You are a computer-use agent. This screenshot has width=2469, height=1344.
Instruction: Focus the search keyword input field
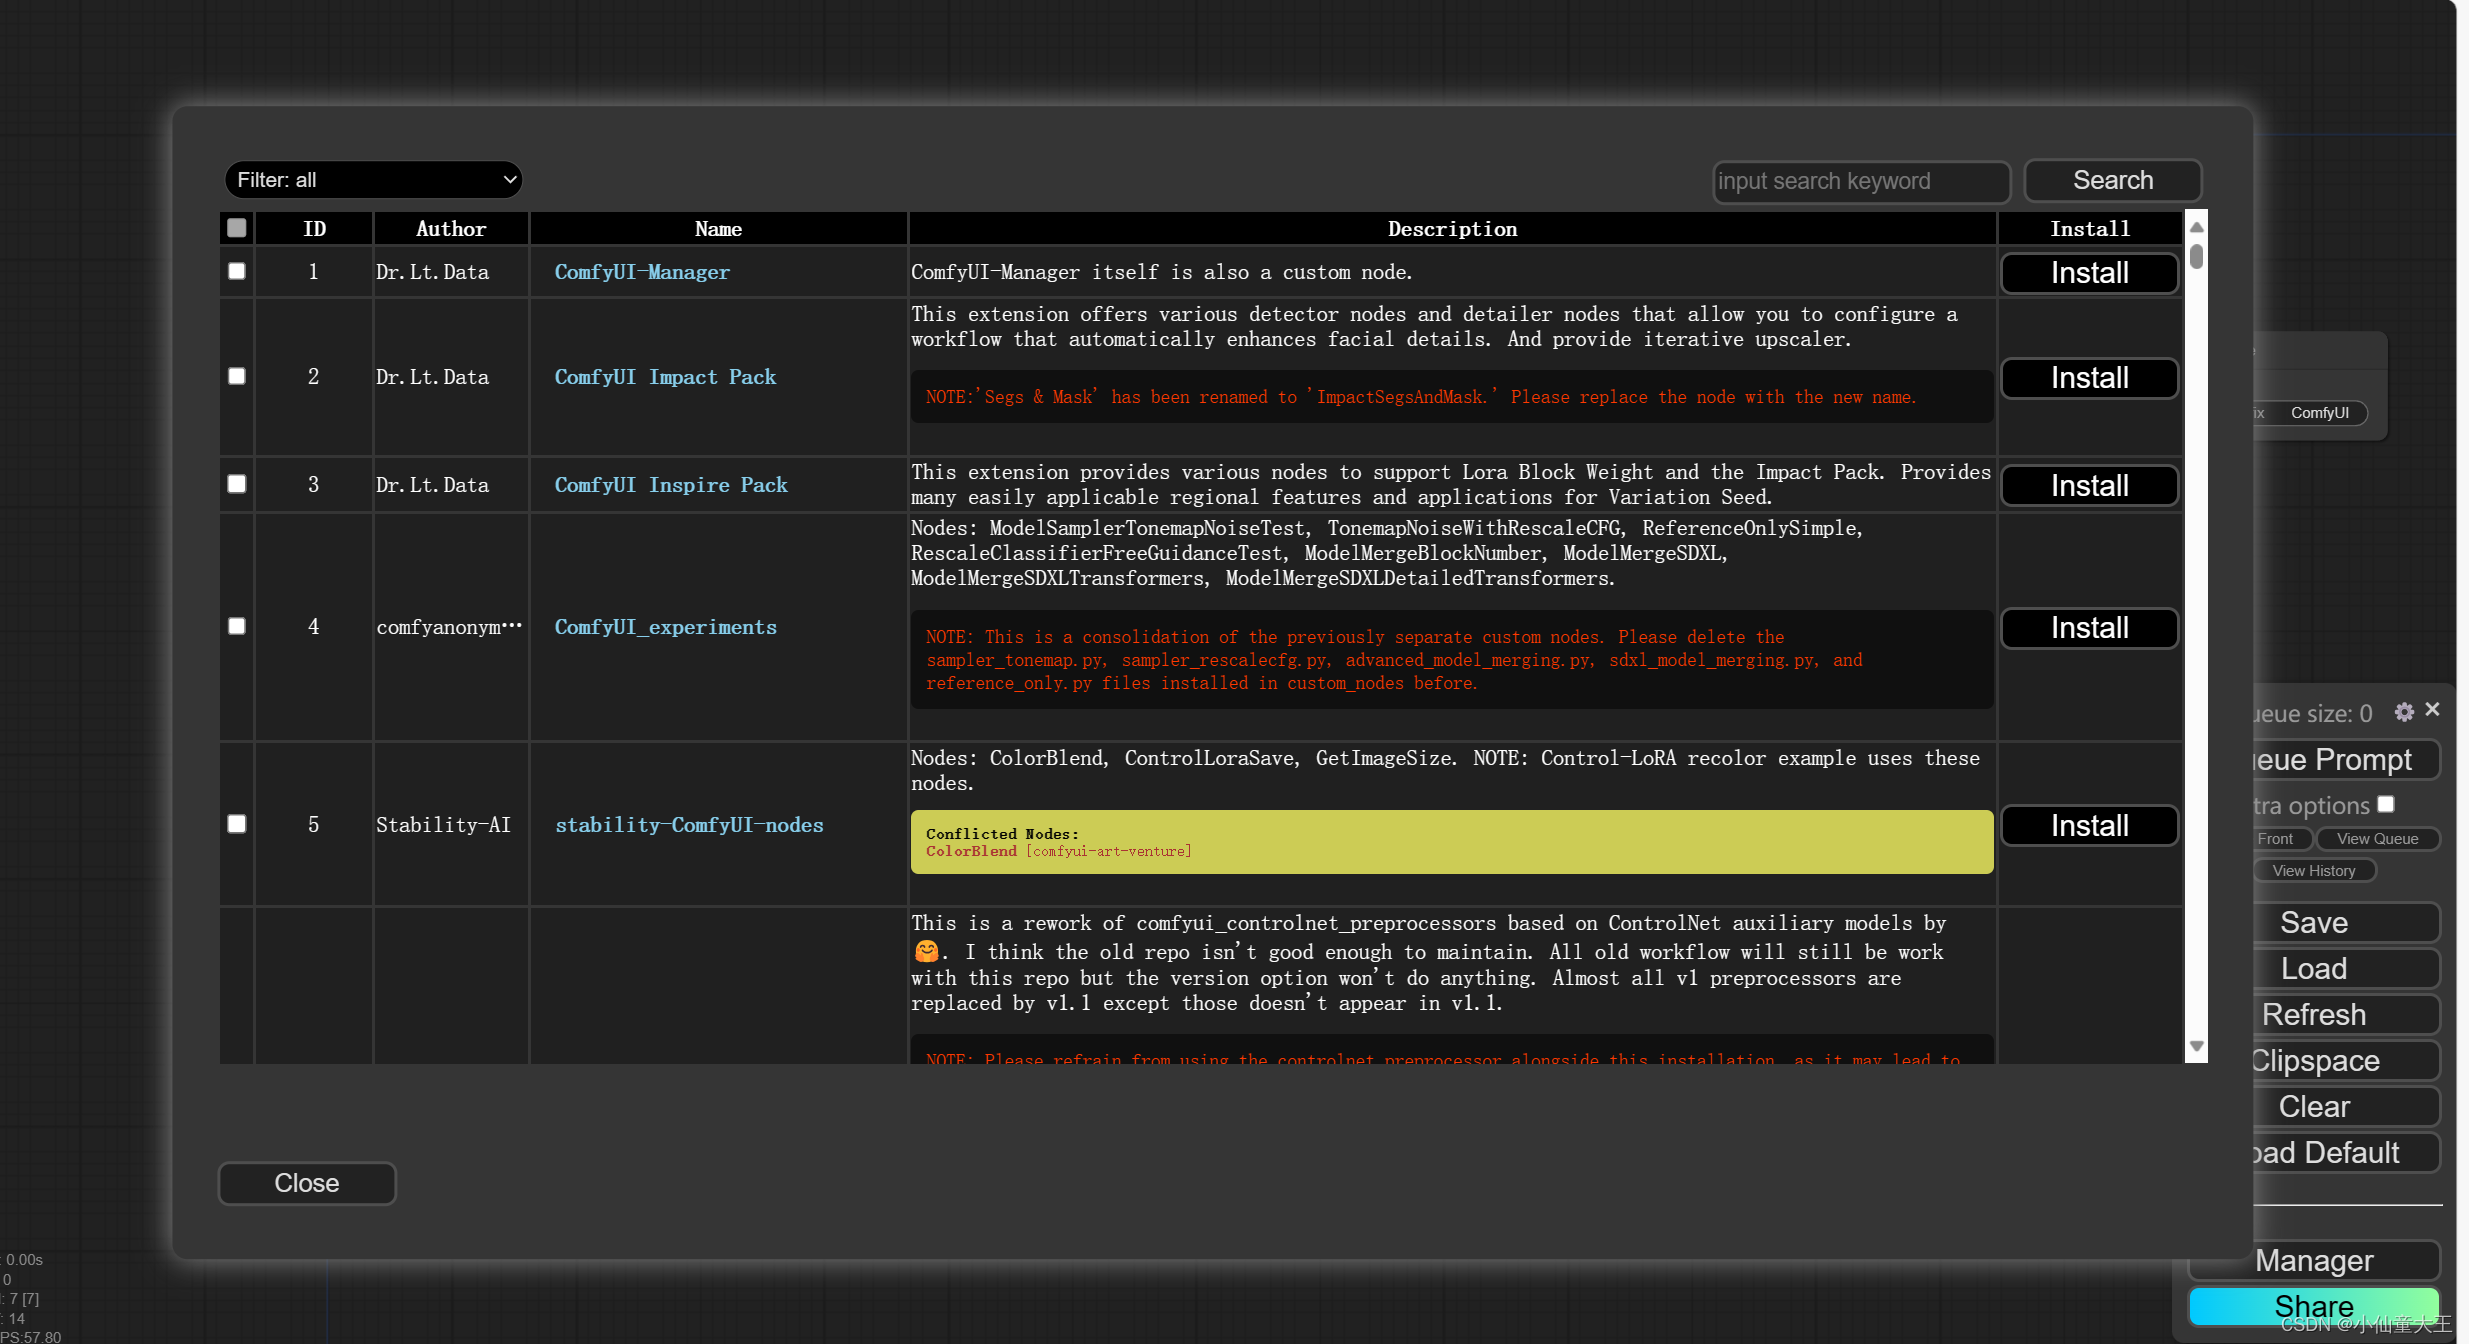pyautogui.click(x=1860, y=182)
